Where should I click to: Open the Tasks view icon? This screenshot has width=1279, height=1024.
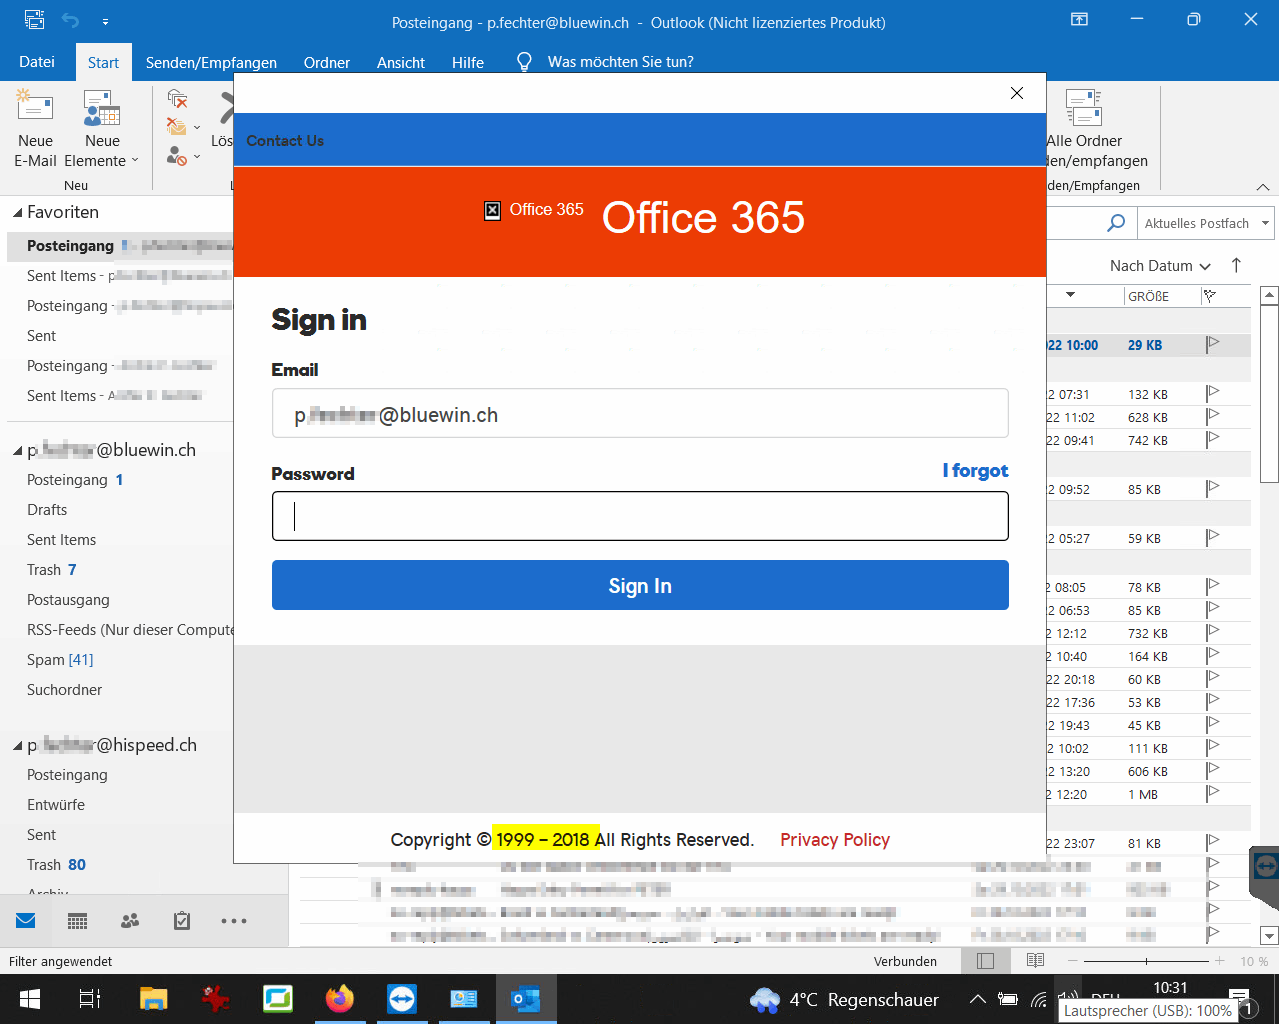tap(182, 921)
